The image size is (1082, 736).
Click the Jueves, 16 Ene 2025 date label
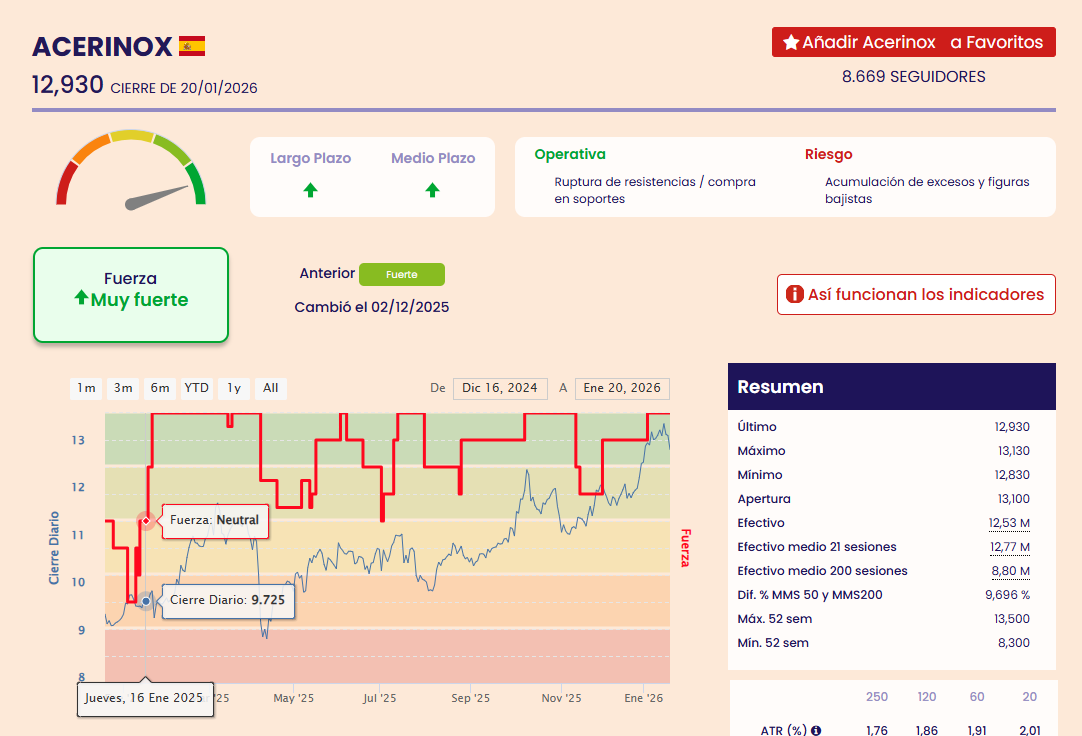click(x=145, y=699)
